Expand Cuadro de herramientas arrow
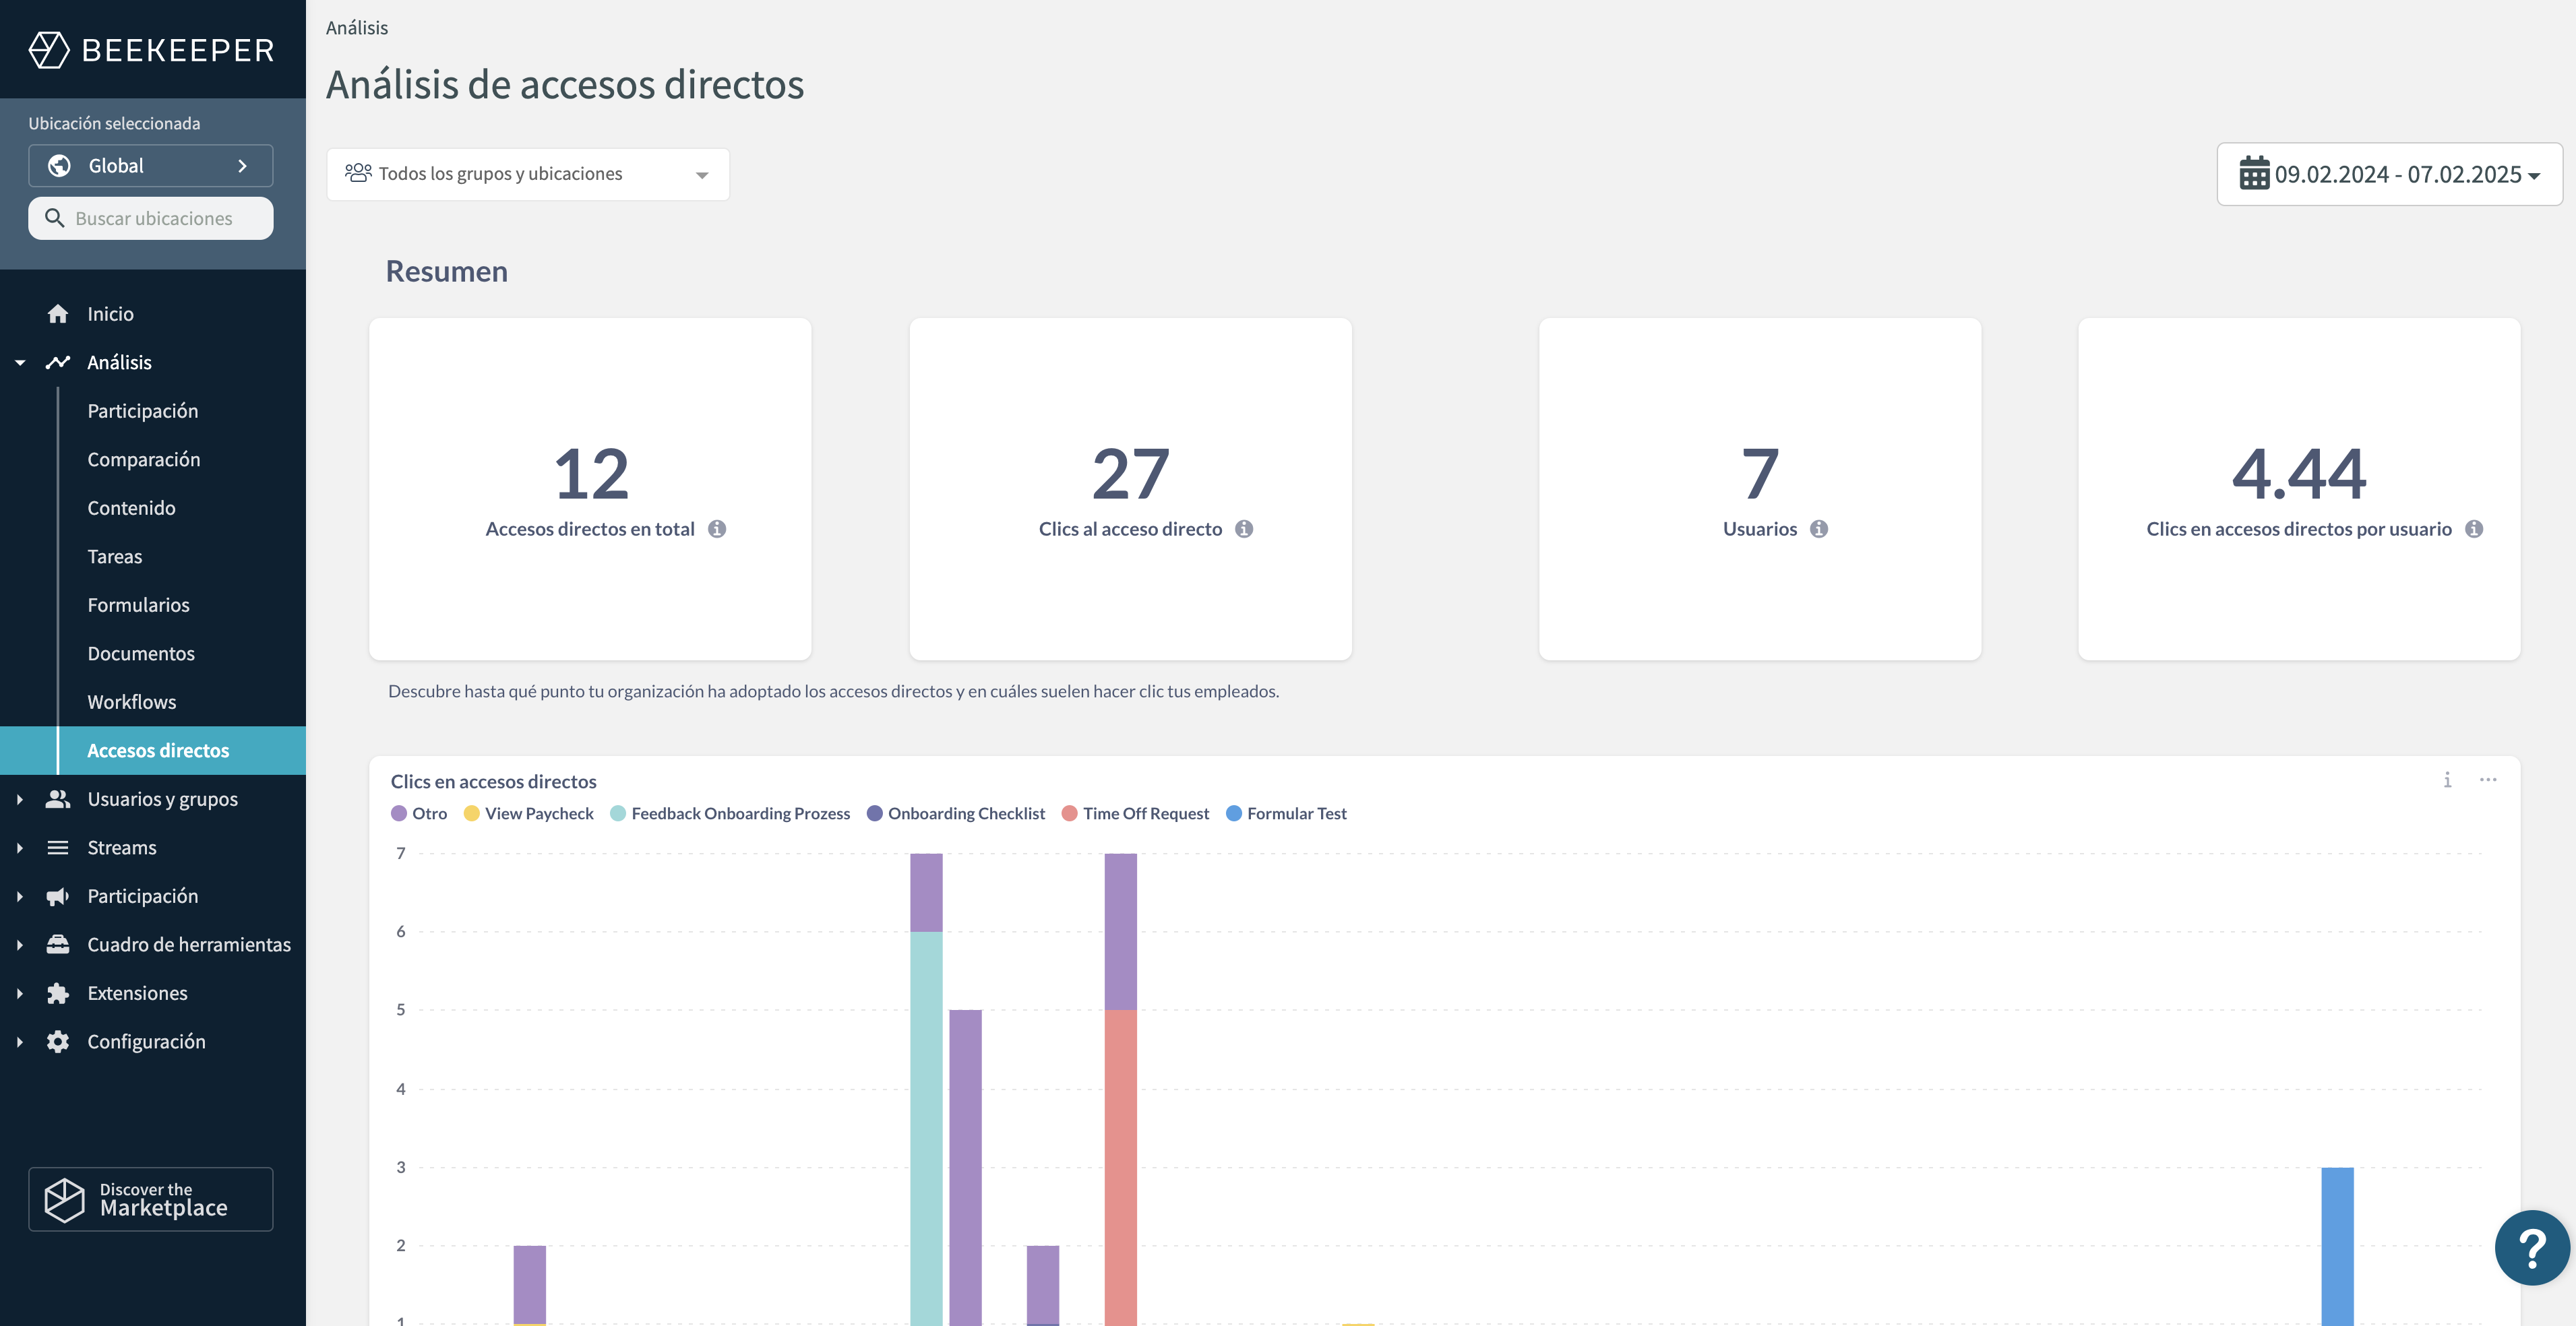Image resolution: width=2576 pixels, height=1326 pixels. click(x=20, y=945)
